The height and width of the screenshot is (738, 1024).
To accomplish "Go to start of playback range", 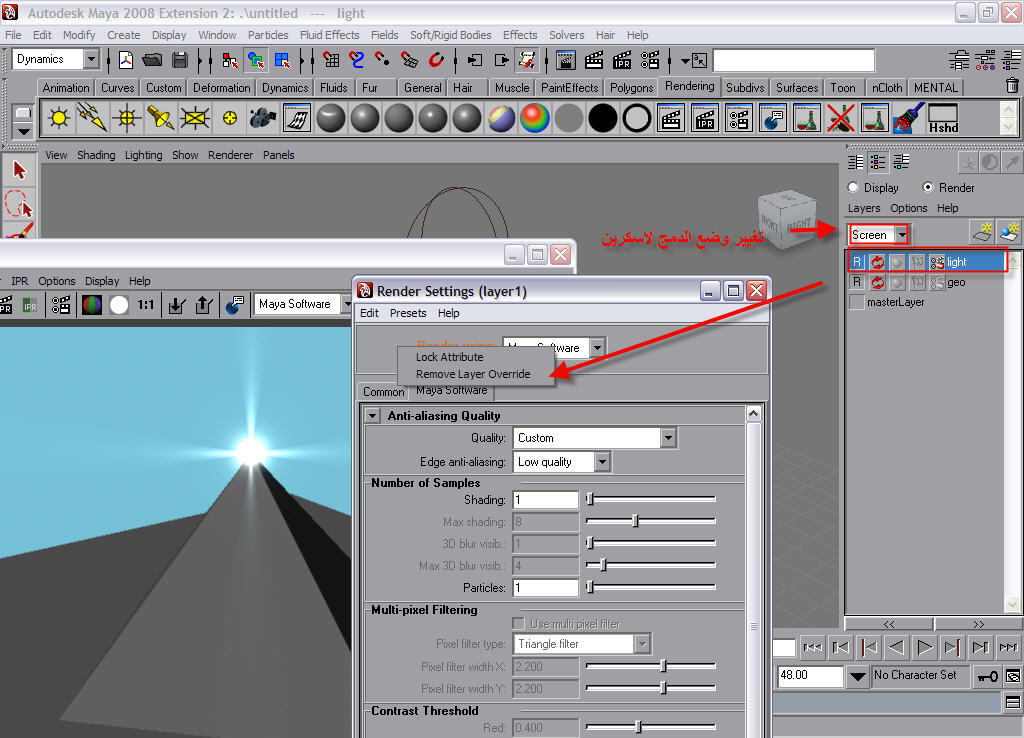I will tap(812, 647).
